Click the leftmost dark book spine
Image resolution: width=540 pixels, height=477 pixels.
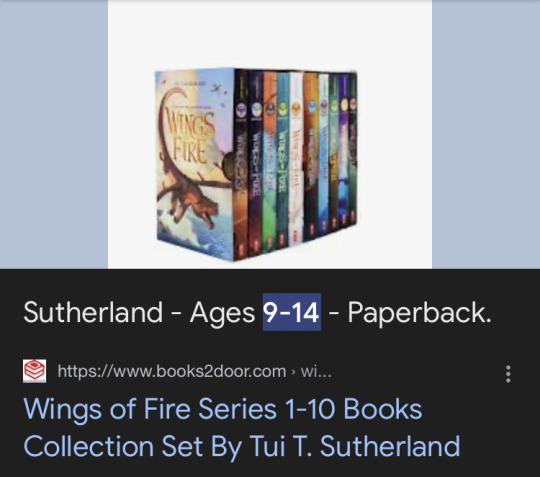click(241, 165)
